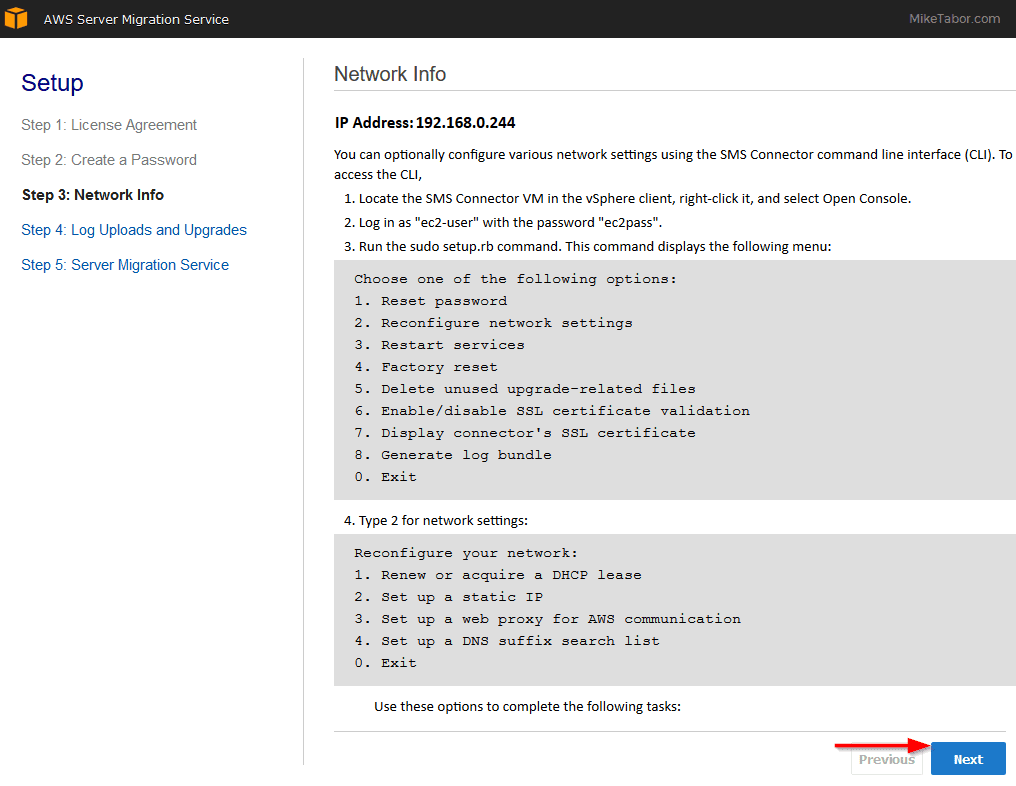Click line '5. Delete unused upgrade-related files'

525,389
